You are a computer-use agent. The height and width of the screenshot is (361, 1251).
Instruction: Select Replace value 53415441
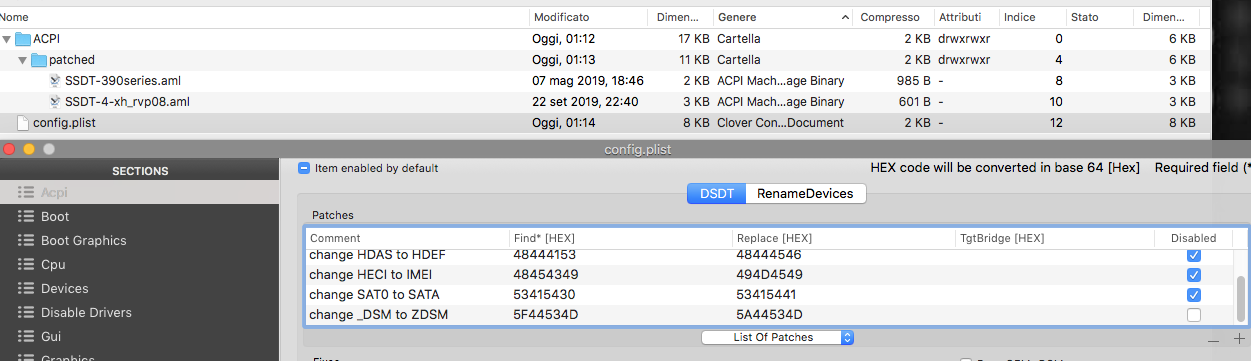pos(766,294)
